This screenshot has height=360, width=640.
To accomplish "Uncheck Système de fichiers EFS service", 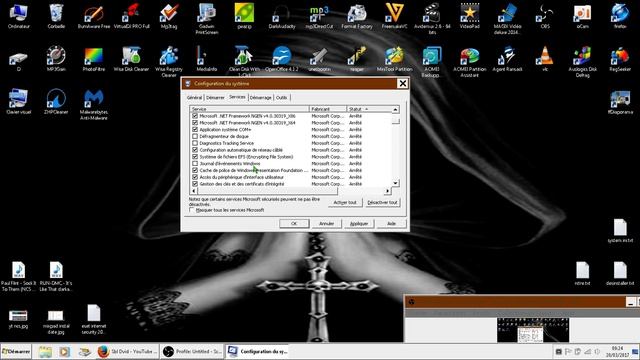I will tap(195, 157).
